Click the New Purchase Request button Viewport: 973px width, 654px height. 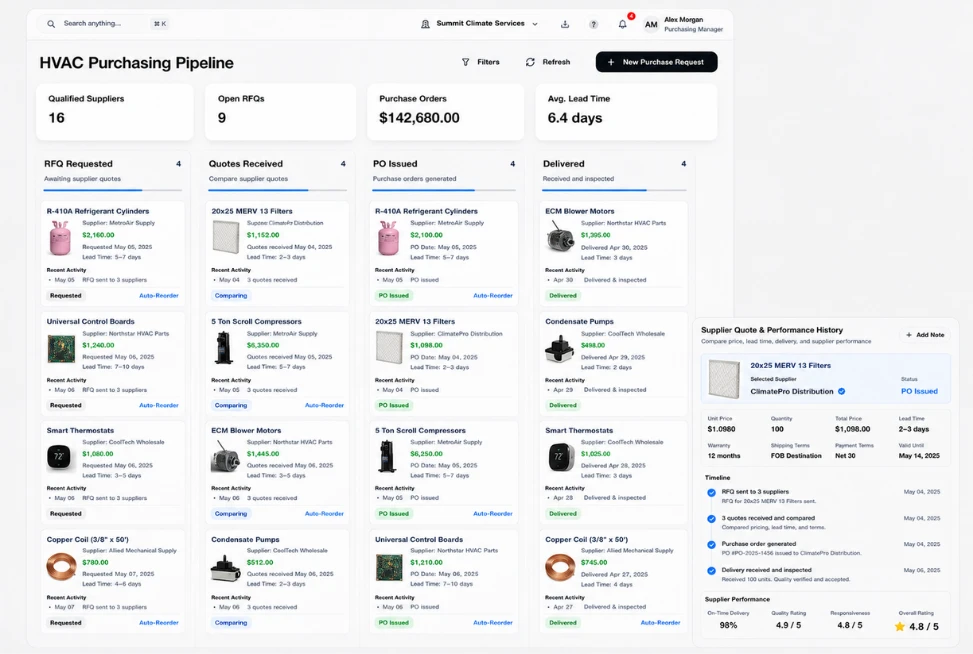(x=657, y=62)
